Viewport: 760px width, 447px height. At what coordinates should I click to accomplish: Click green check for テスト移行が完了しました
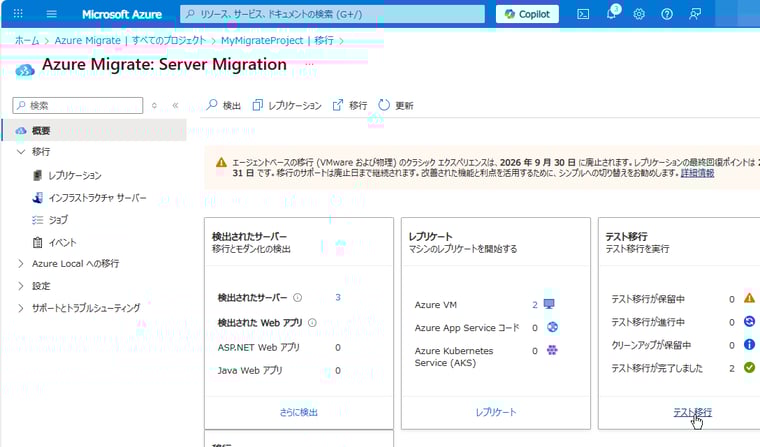coord(749,368)
